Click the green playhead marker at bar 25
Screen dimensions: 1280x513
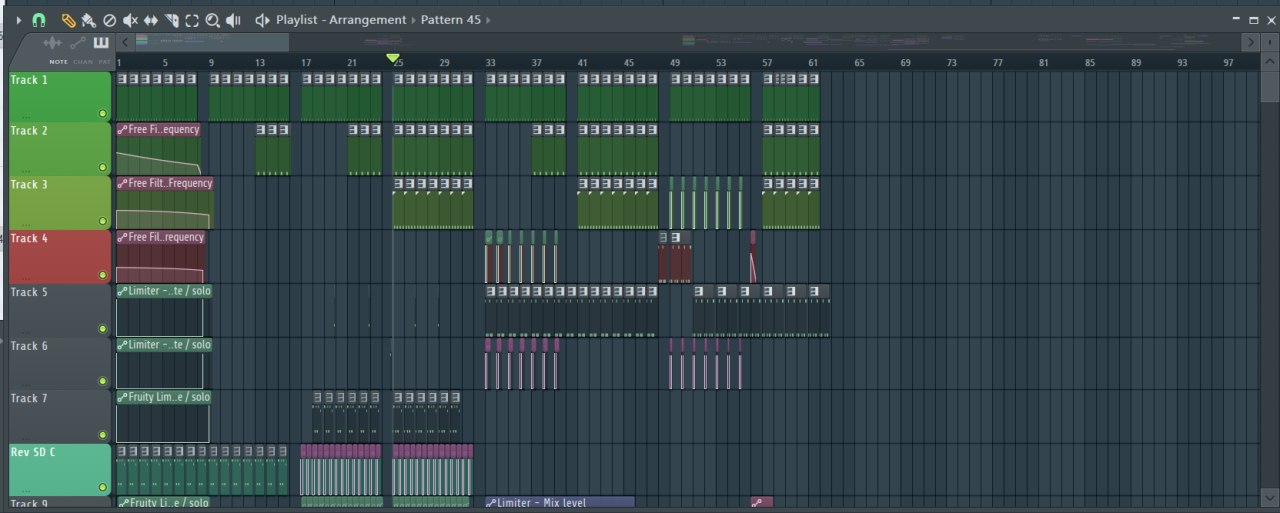coord(393,59)
